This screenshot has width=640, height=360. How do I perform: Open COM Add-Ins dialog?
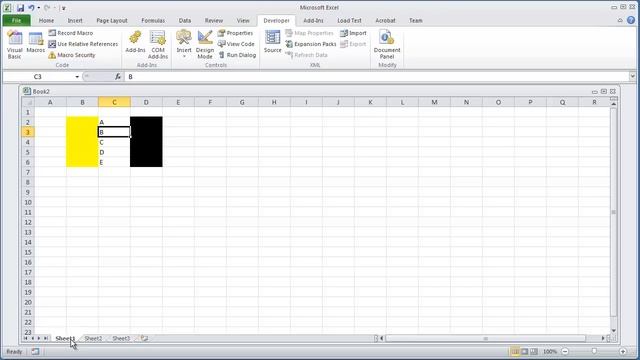(158, 45)
